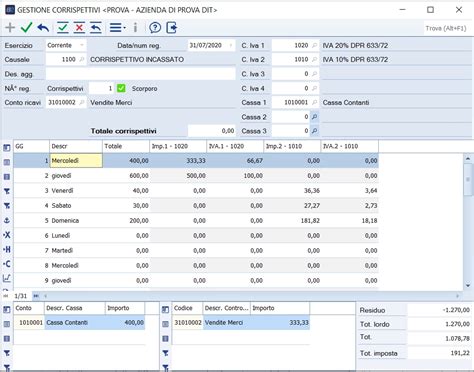
Task: Toggle the Scorporo green checkbox
Action: pyautogui.click(x=121, y=88)
